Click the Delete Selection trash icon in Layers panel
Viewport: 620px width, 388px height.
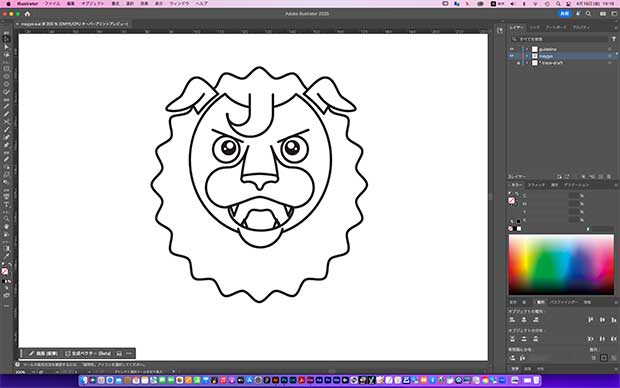(609, 177)
